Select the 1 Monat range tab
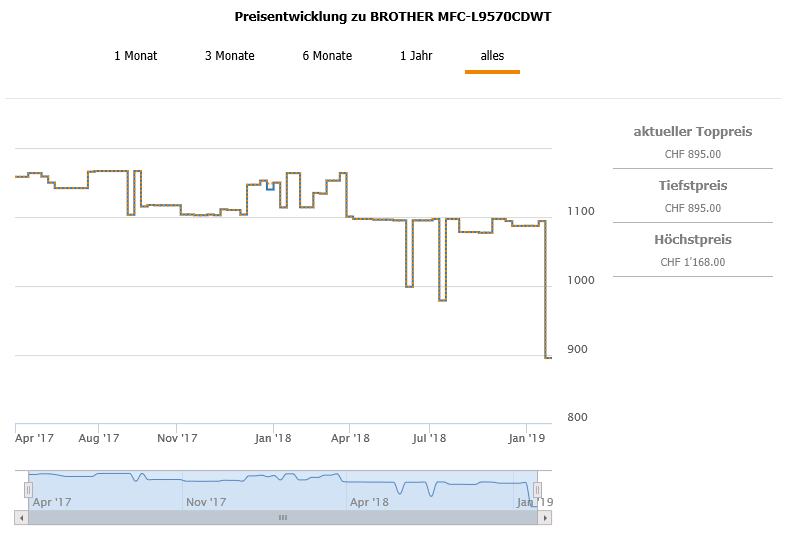Viewport: 790px width, 533px height. pyautogui.click(x=136, y=56)
